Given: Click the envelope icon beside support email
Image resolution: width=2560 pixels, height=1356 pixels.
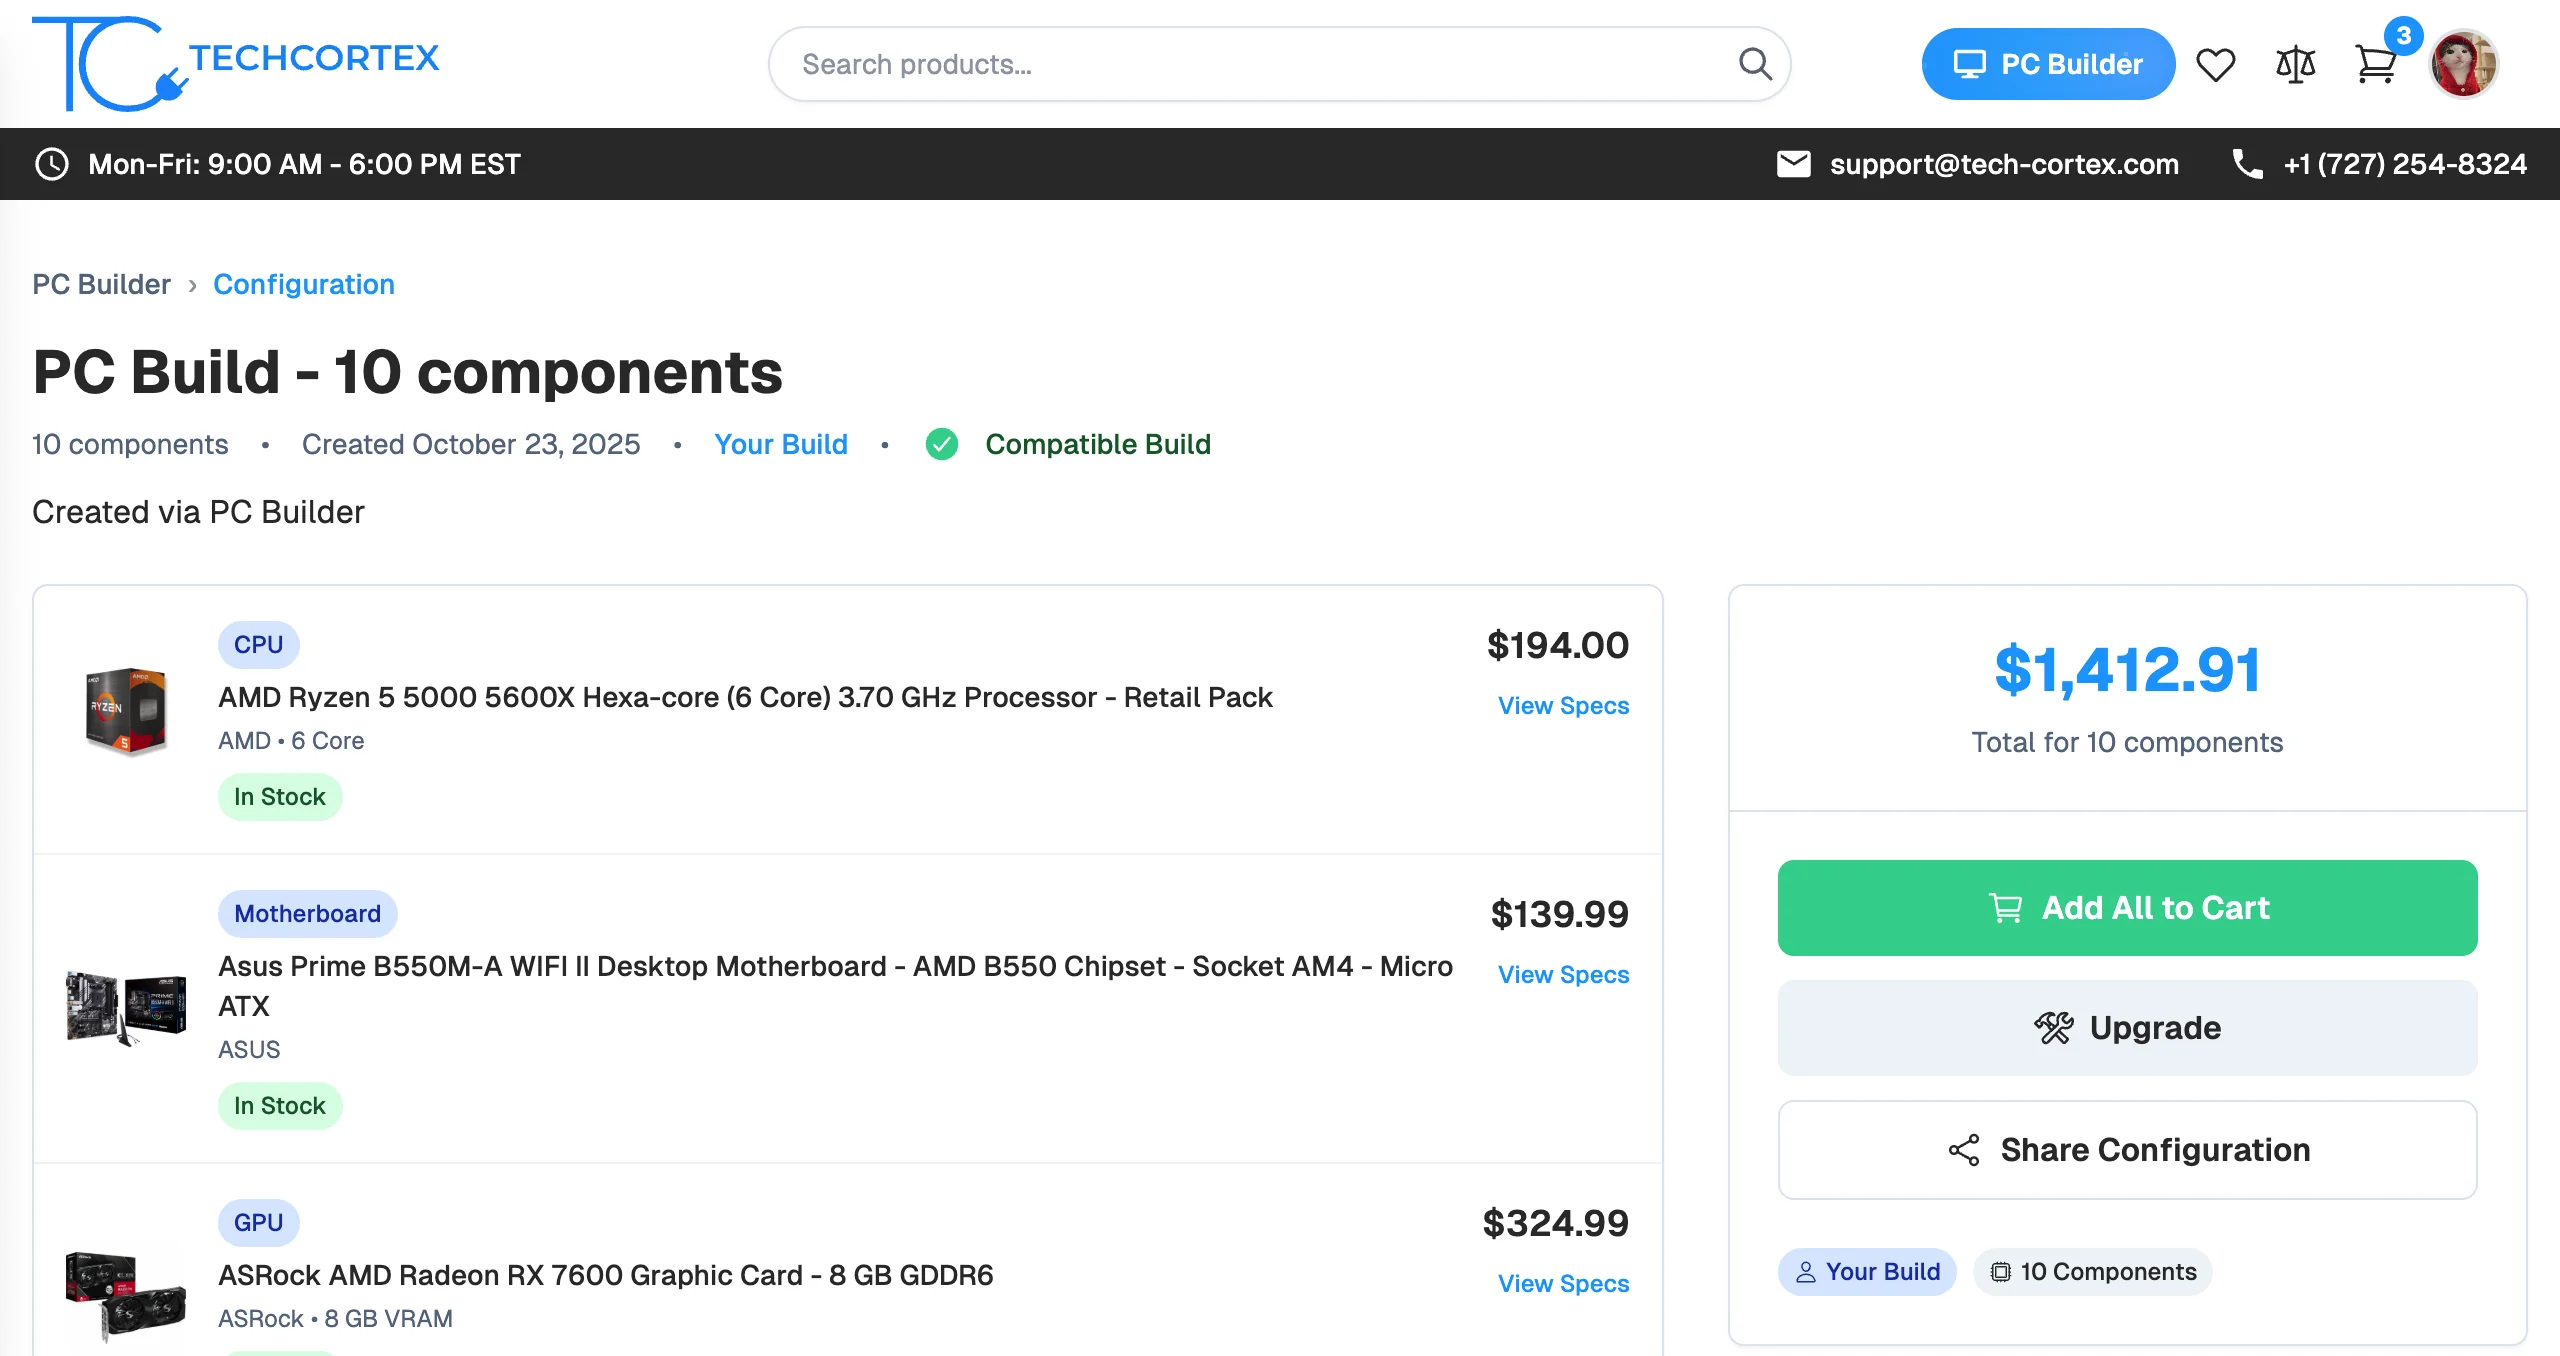Looking at the screenshot, I should pos(1793,164).
